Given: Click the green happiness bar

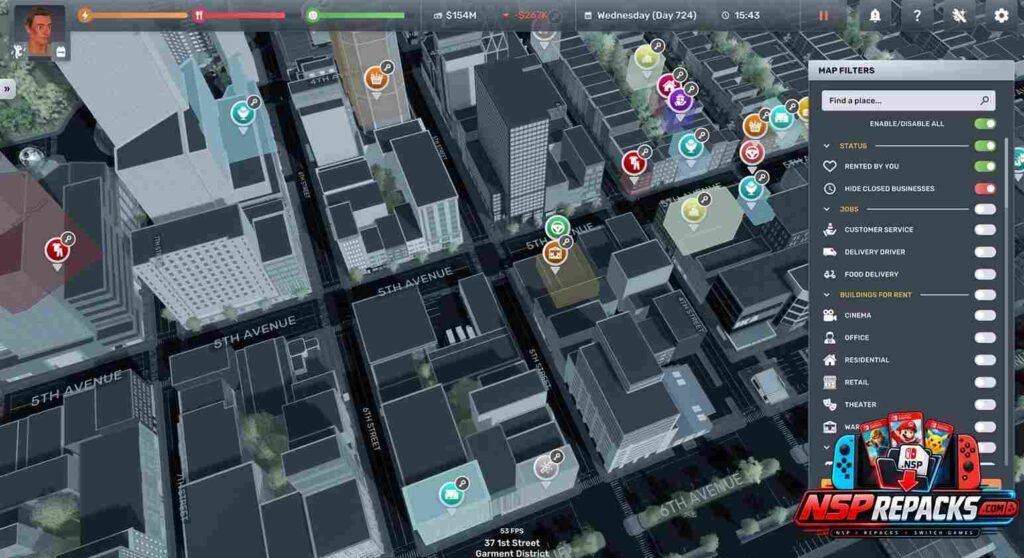Looking at the screenshot, I should pos(356,15).
